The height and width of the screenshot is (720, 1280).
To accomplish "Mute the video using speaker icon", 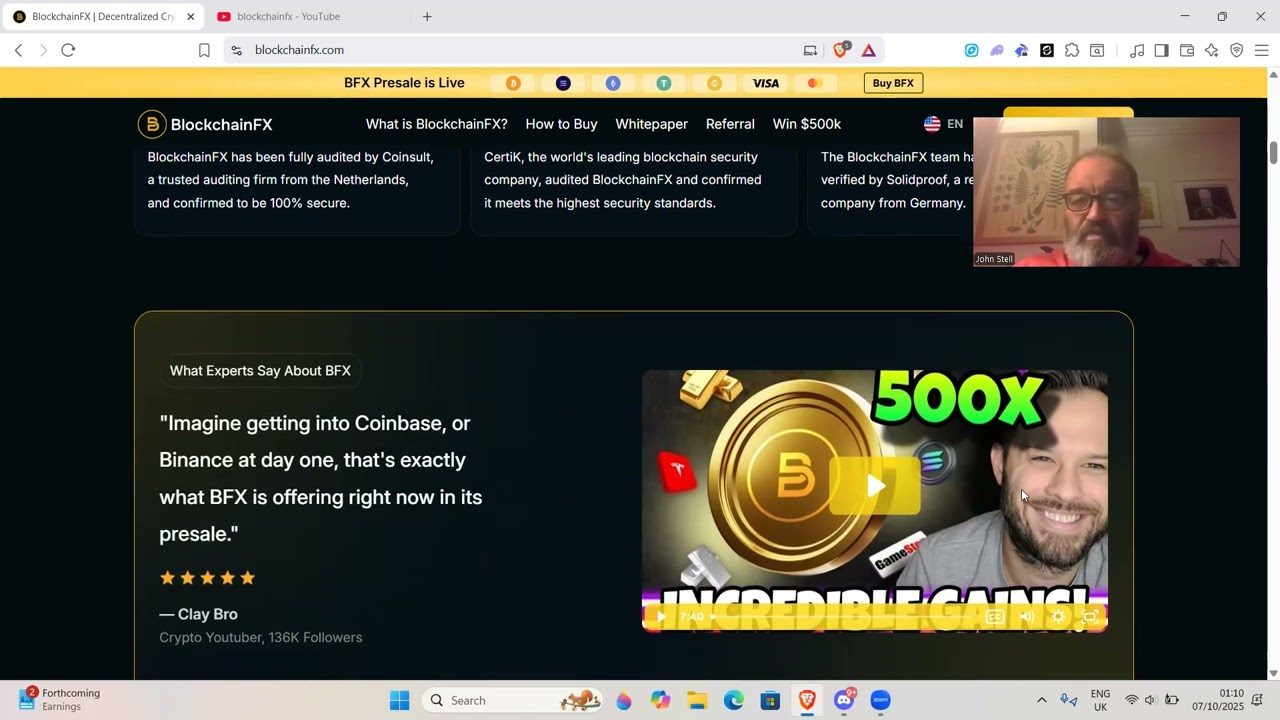I will (x=1027, y=617).
